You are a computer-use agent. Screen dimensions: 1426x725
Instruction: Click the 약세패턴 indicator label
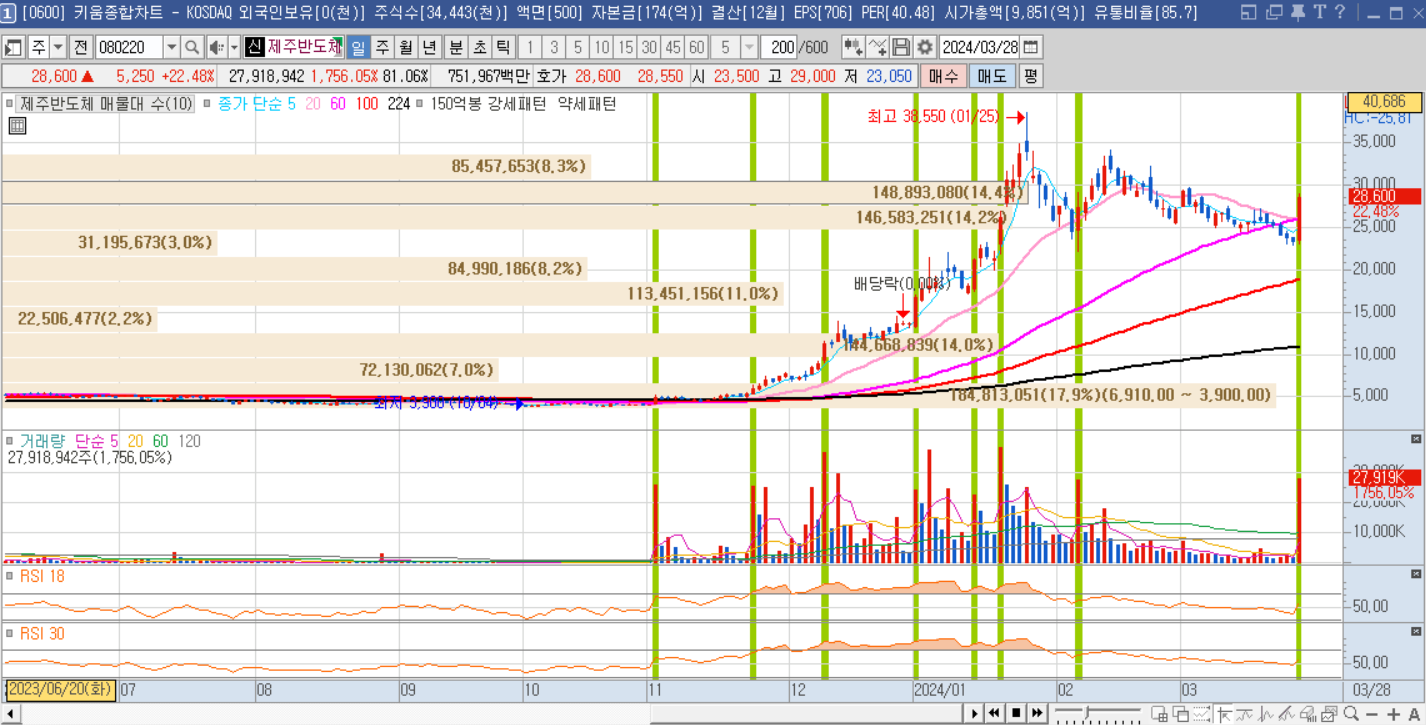point(587,103)
